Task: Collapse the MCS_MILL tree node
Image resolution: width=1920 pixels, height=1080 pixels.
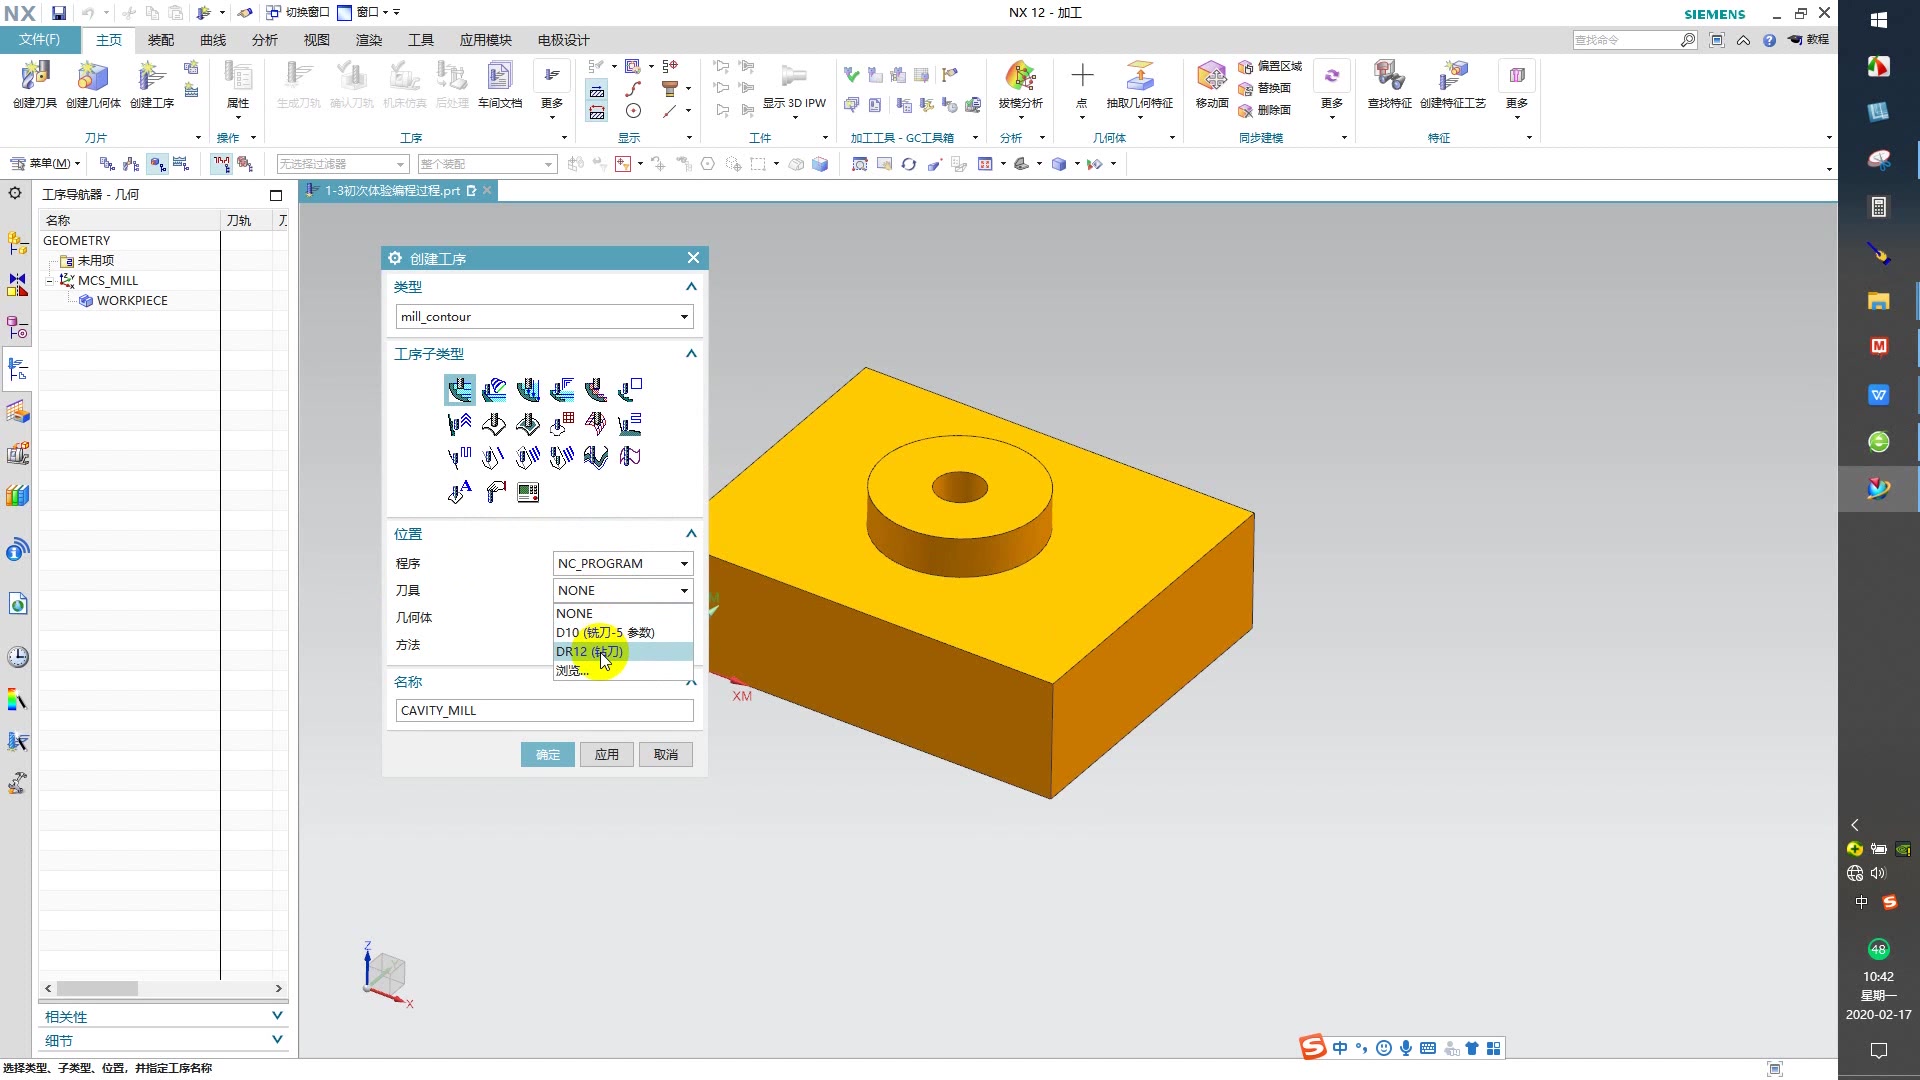Action: (x=50, y=281)
